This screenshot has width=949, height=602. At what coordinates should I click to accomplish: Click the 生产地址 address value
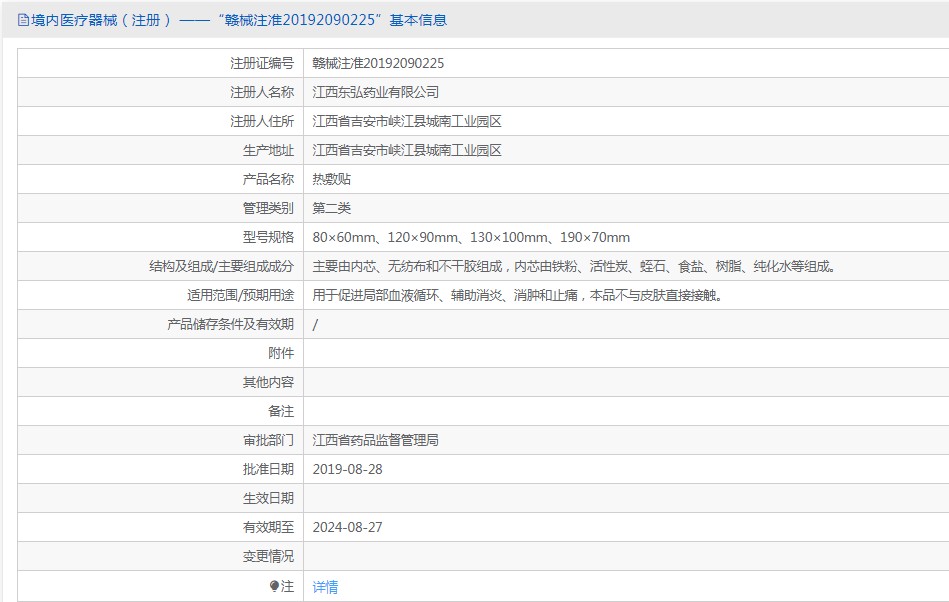[407, 150]
